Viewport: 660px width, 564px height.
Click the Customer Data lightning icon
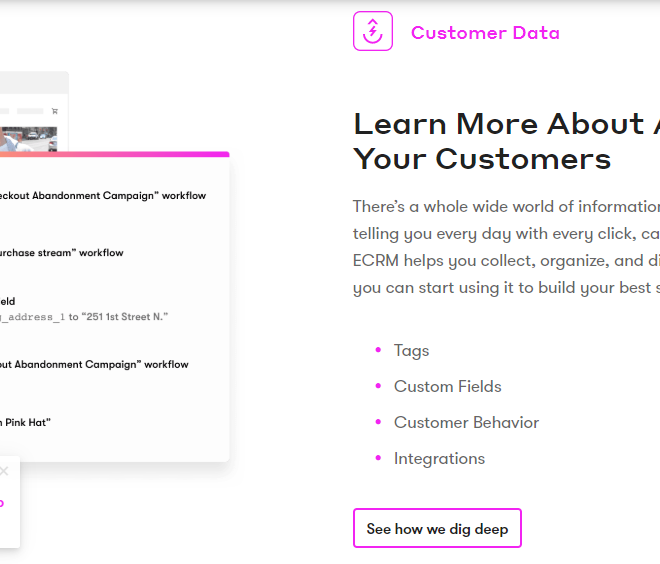tap(373, 31)
